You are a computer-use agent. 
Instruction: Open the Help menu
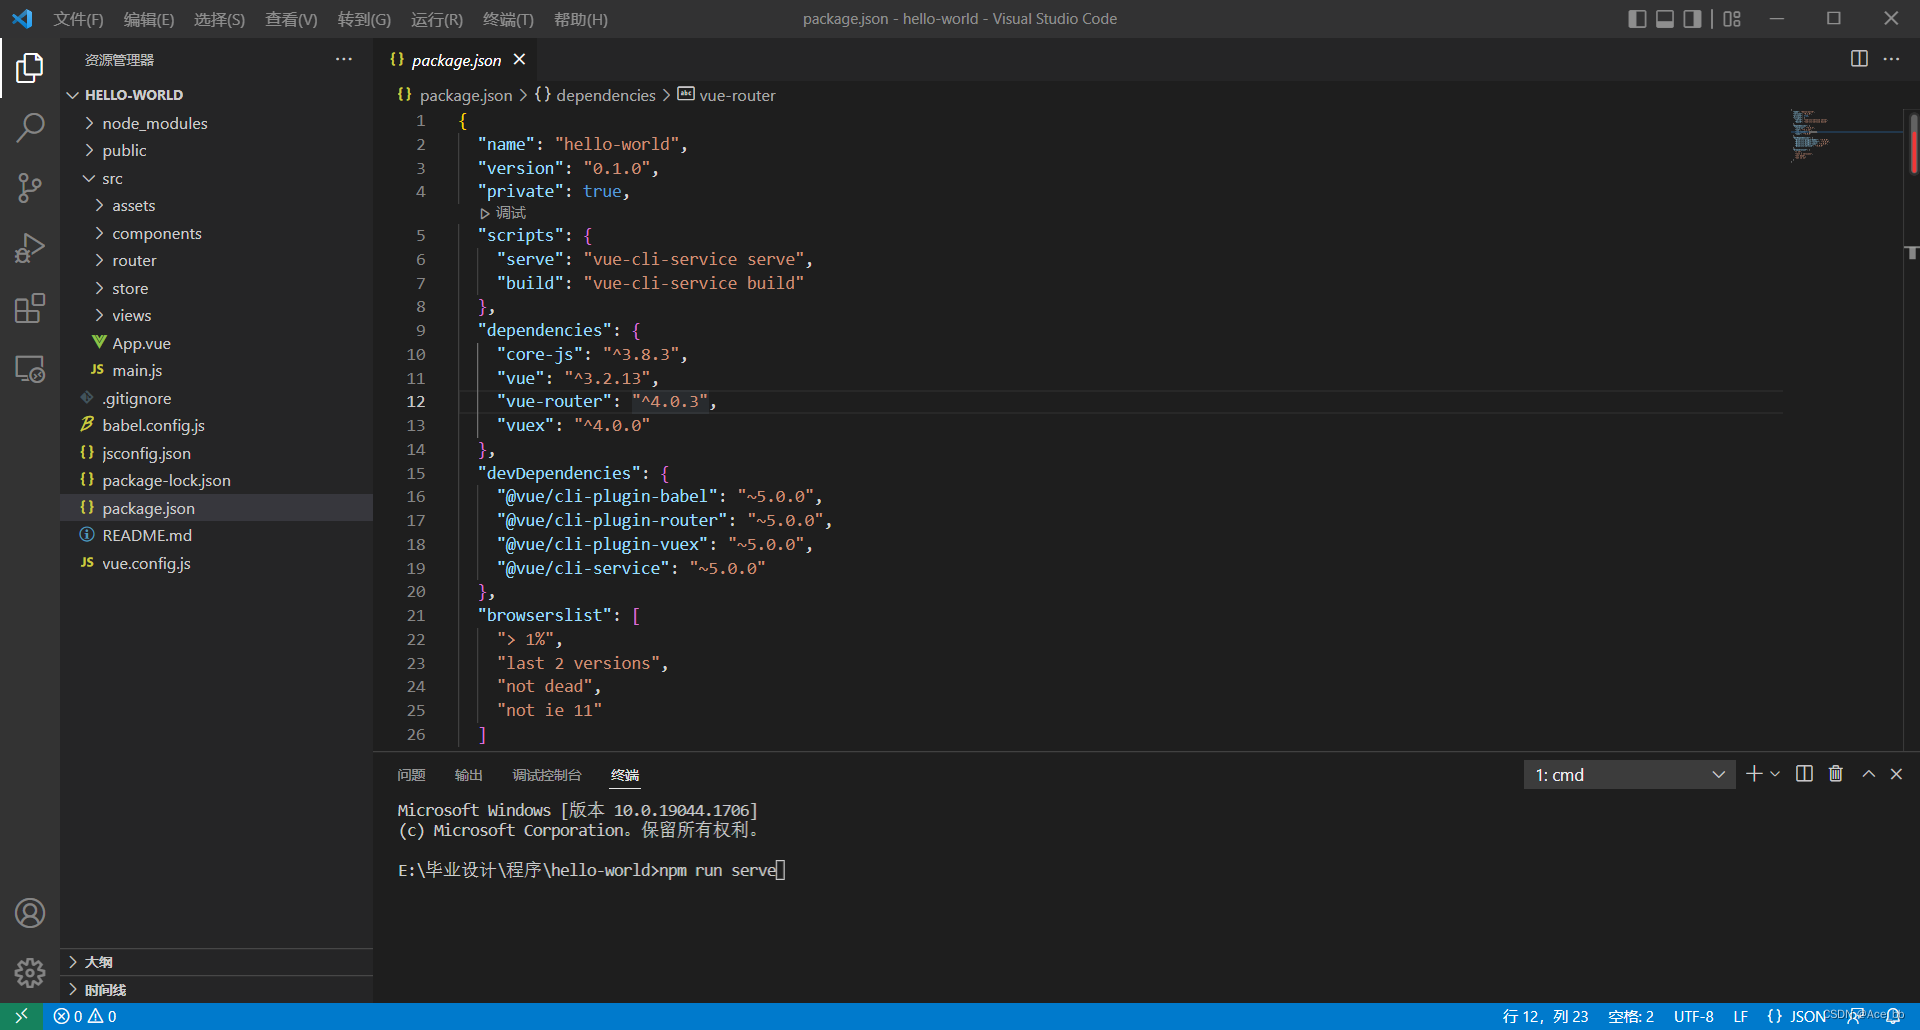[x=580, y=19]
